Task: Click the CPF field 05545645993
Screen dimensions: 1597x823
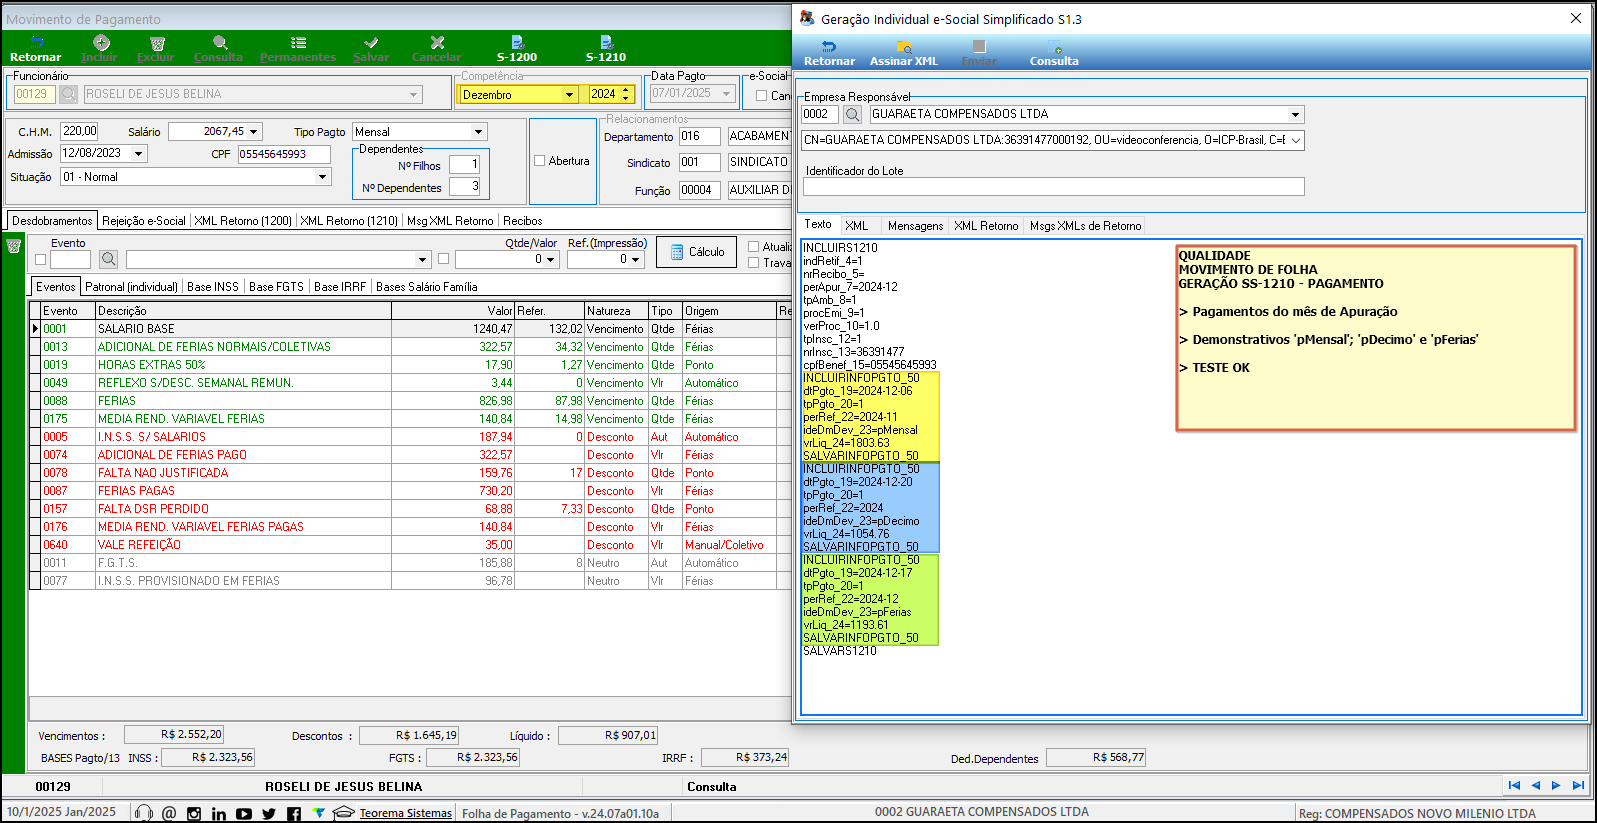Action: point(284,155)
